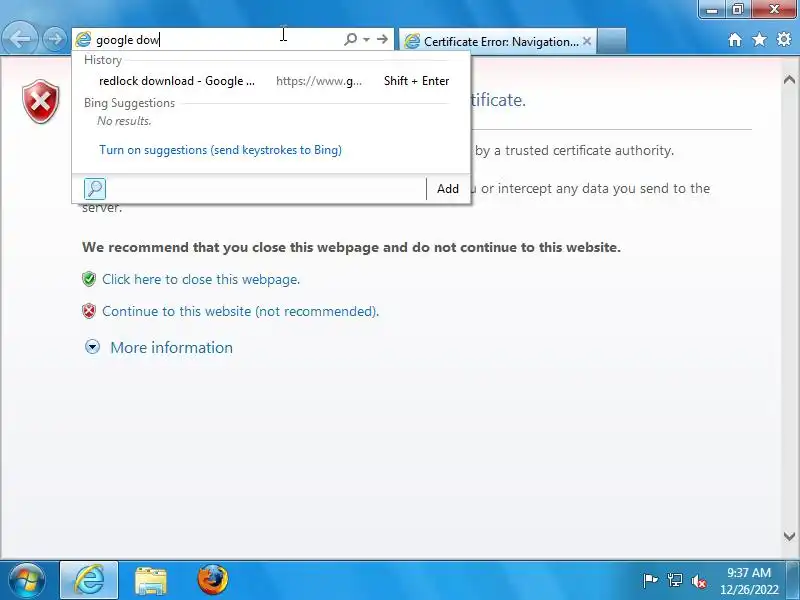Click the large red certificate error shield
This screenshot has height=600, width=800.
[41, 101]
